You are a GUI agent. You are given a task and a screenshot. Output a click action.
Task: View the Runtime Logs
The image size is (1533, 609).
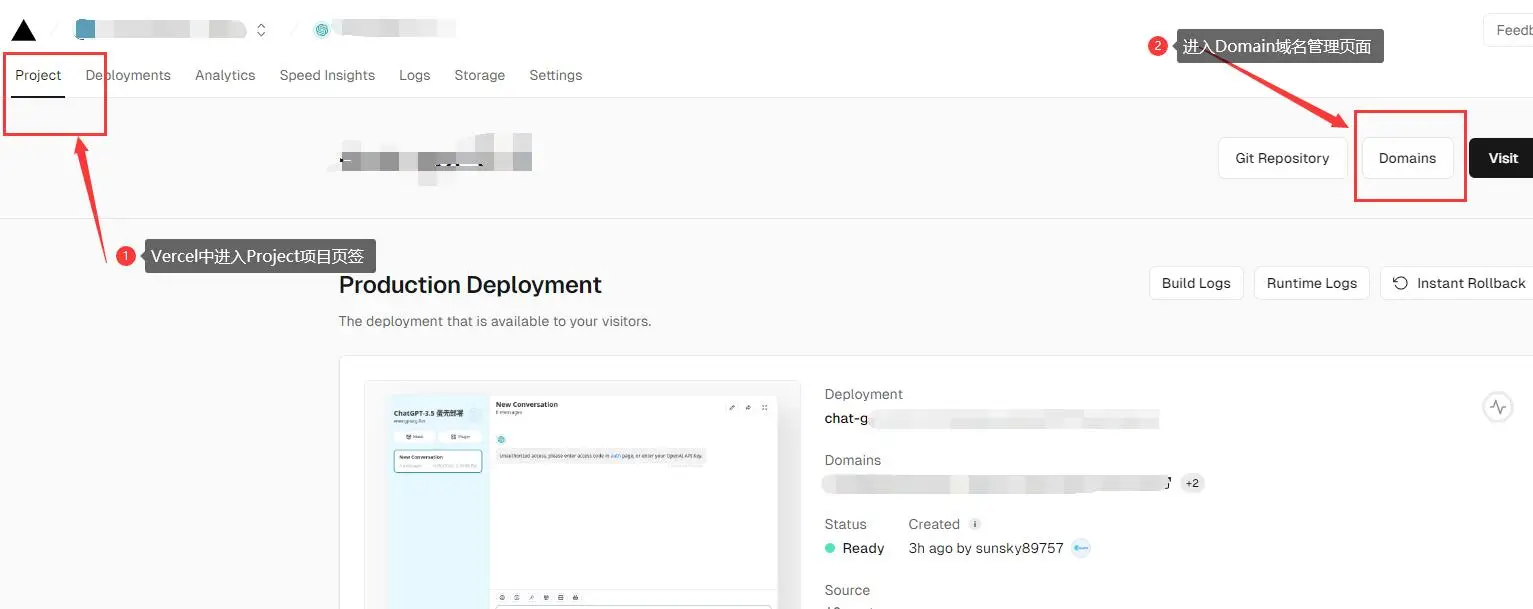pyautogui.click(x=1311, y=283)
